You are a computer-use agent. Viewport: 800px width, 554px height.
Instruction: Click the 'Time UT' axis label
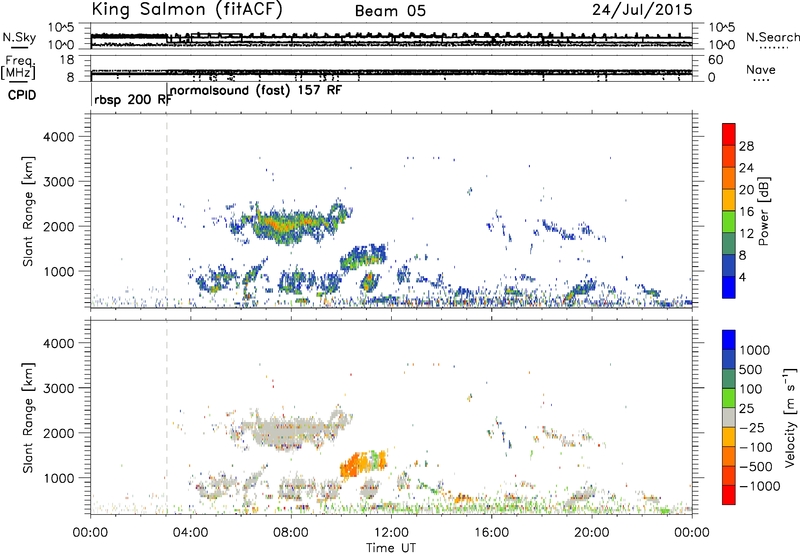[x=391, y=548]
